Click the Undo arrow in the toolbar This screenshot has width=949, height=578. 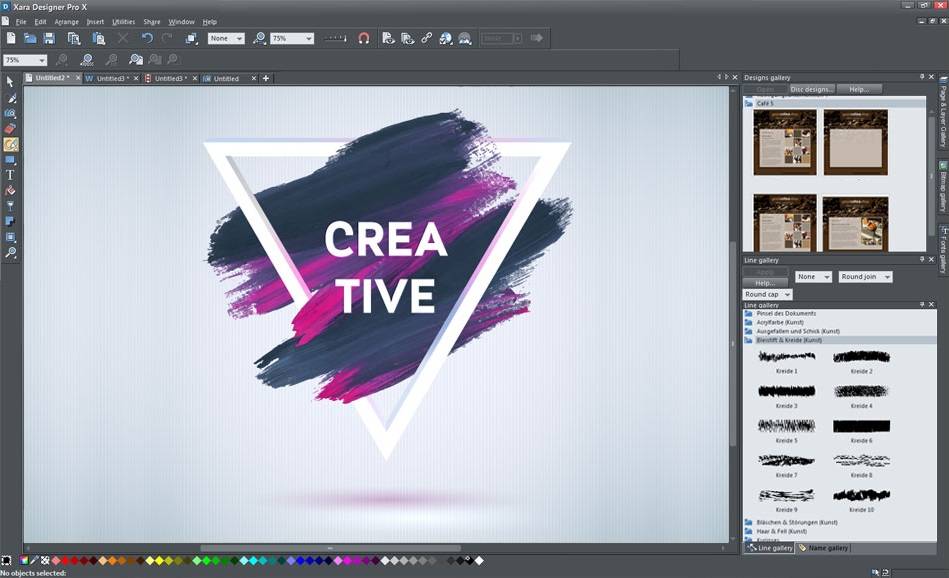[x=147, y=38]
